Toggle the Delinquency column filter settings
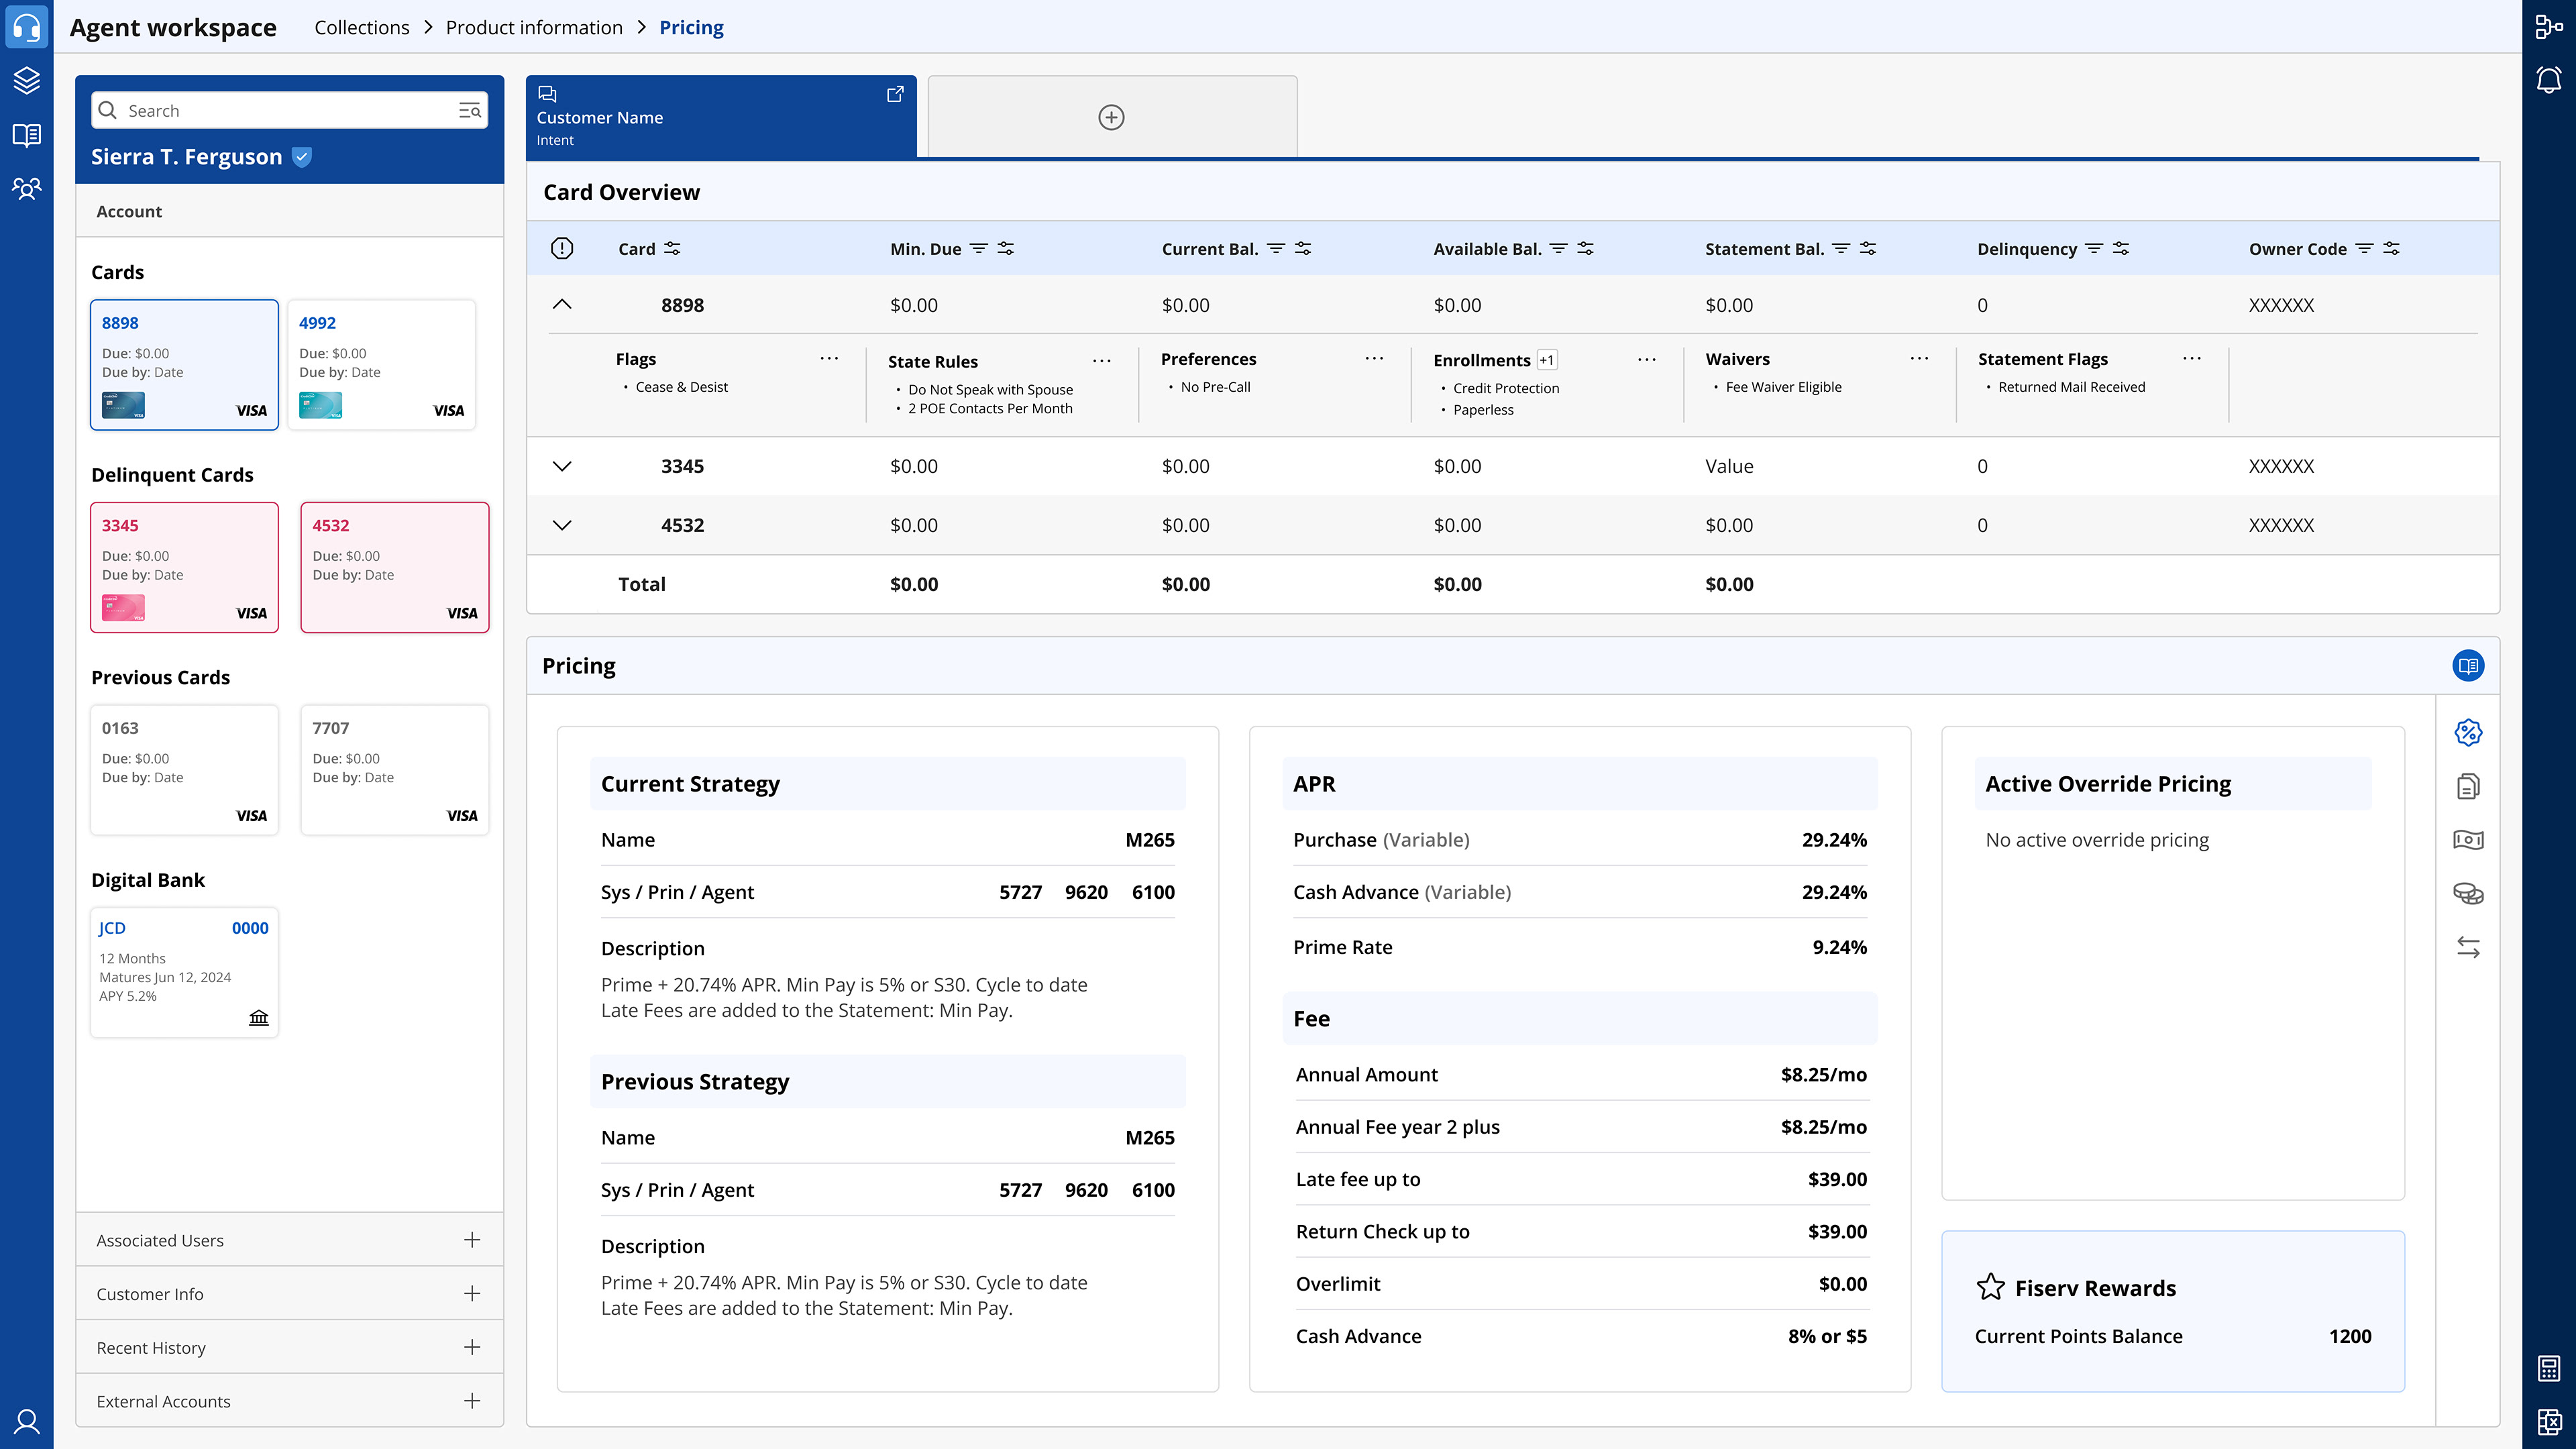The width and height of the screenshot is (2576, 1449). click(2121, 248)
